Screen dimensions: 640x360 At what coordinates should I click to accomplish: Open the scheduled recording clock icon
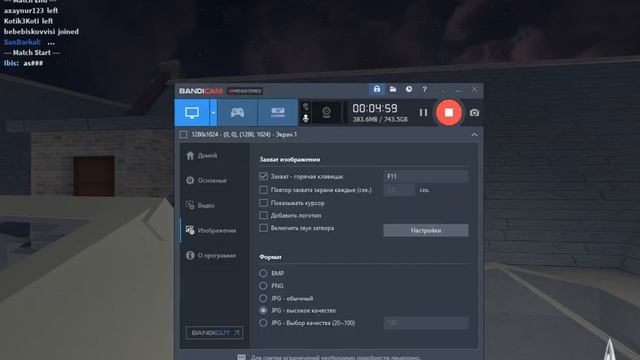click(x=409, y=89)
